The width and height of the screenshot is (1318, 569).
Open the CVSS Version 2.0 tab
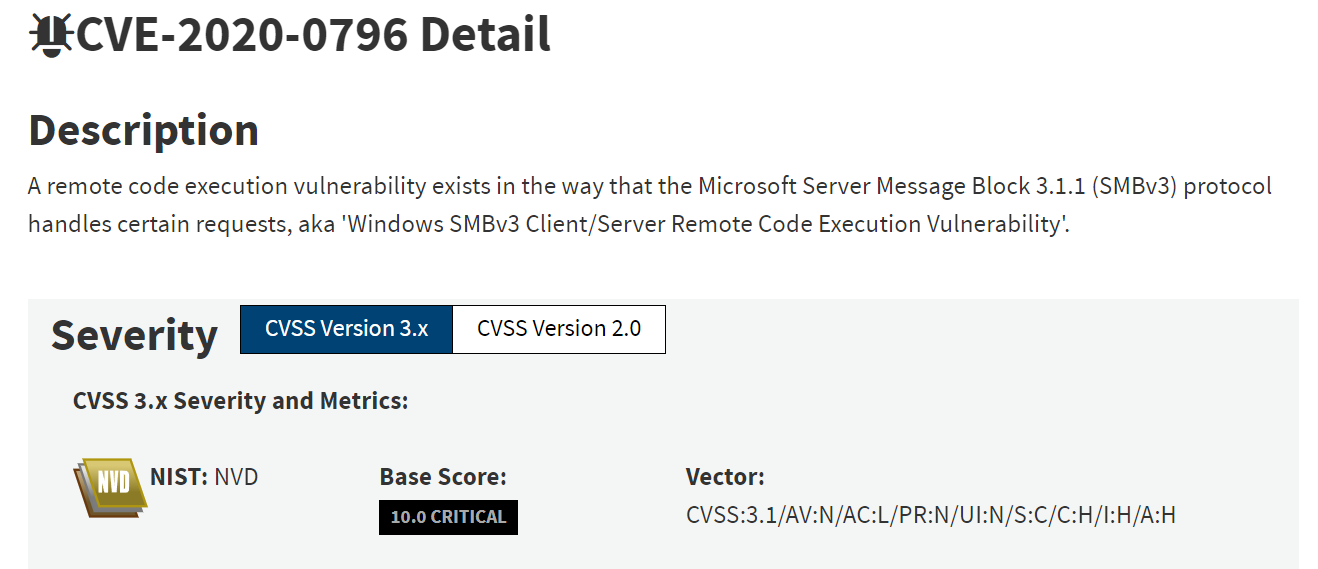pos(559,329)
